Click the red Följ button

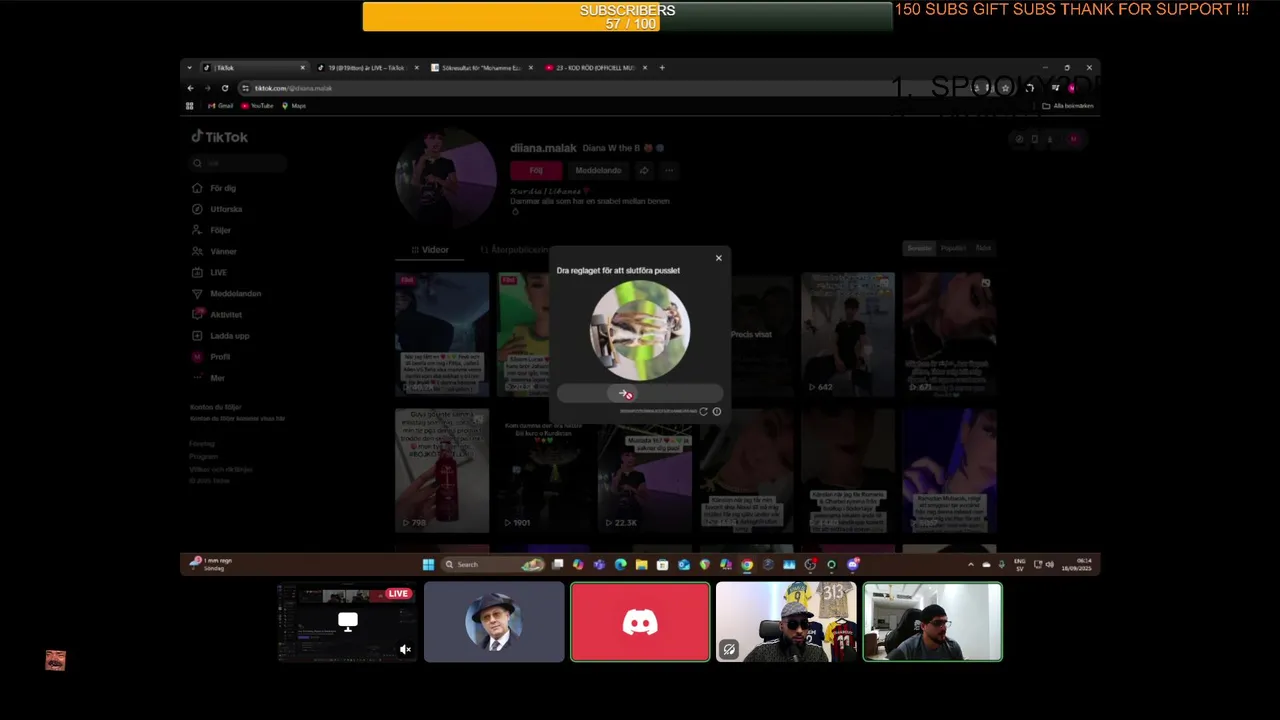536,170
